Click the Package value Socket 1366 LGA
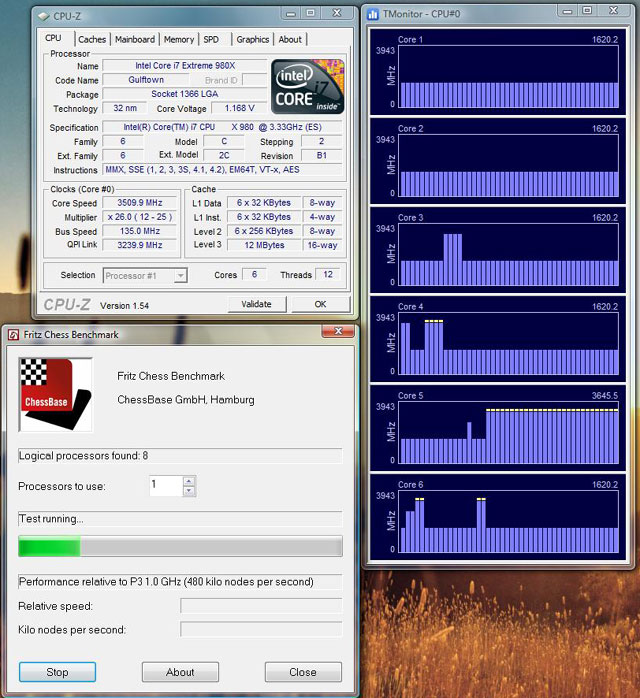The width and height of the screenshot is (640, 698). coord(185,94)
